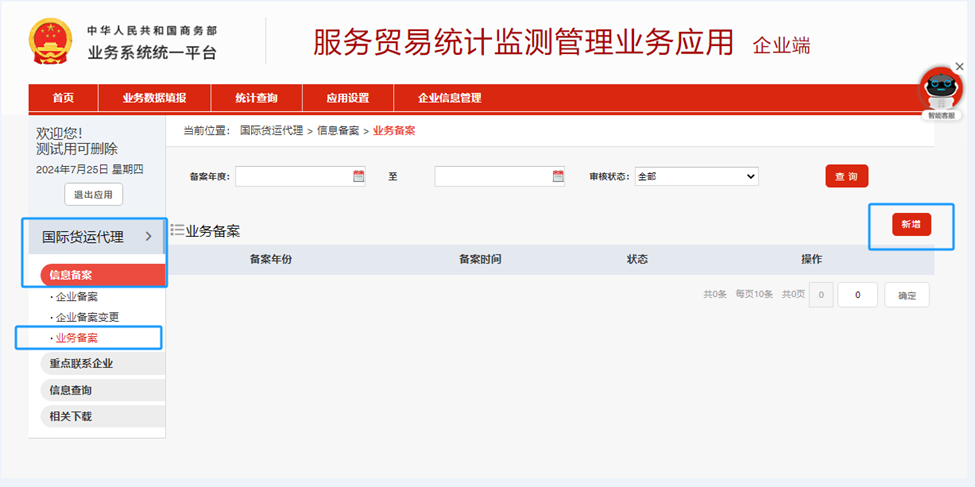This screenshot has width=975, height=487.
Task: Click the list icon beside 业务备案 heading
Action: point(177,230)
